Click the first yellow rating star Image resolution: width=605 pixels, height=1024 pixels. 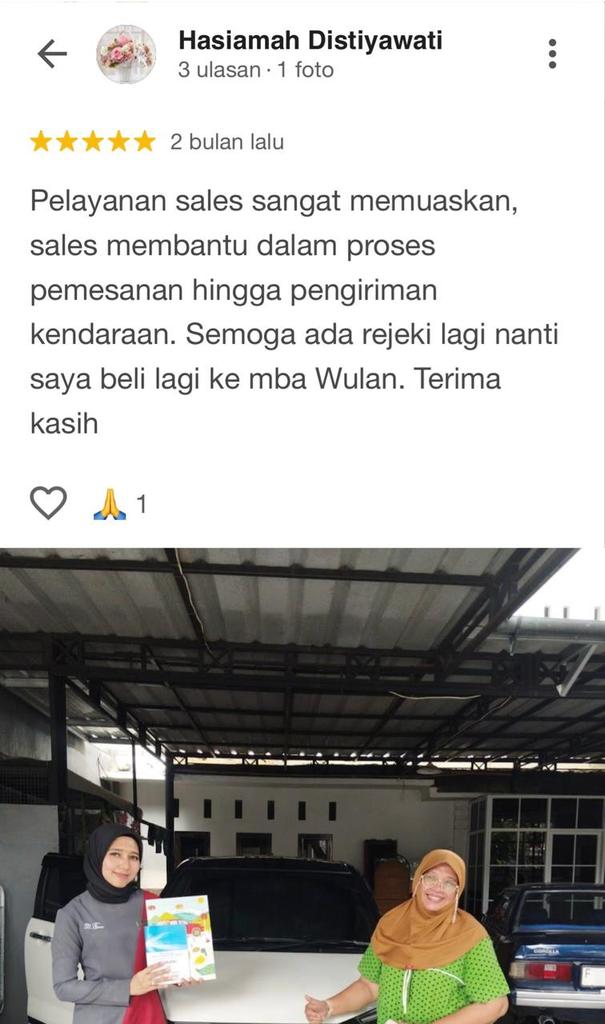41,141
